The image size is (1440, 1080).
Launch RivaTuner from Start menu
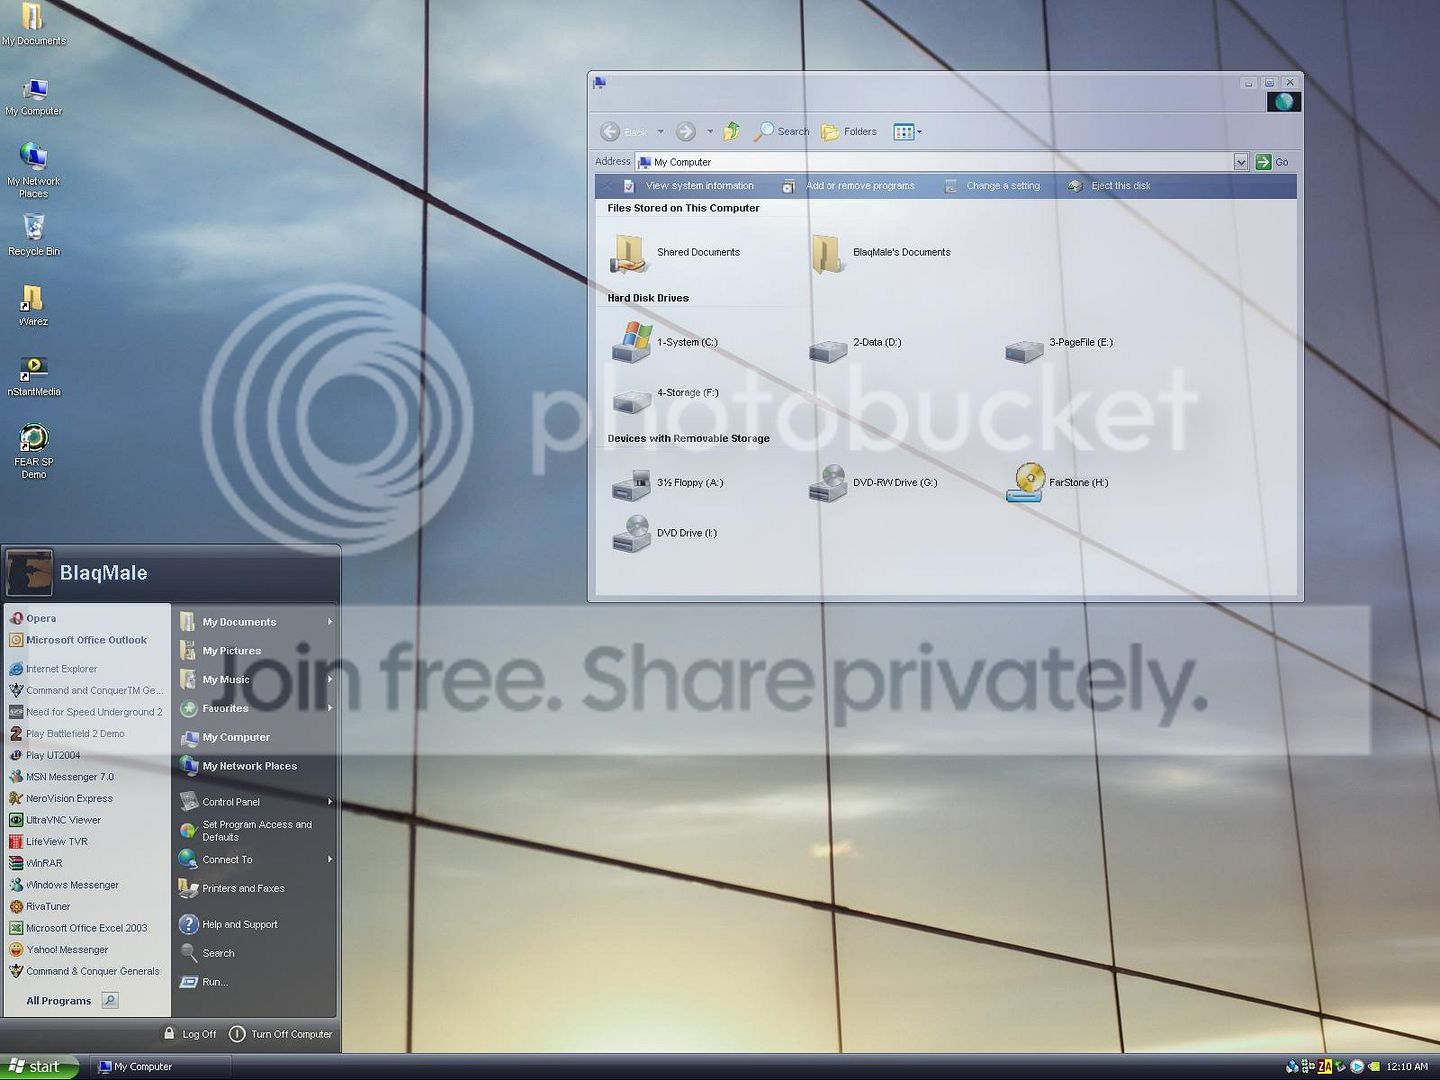pyautogui.click(x=40, y=907)
